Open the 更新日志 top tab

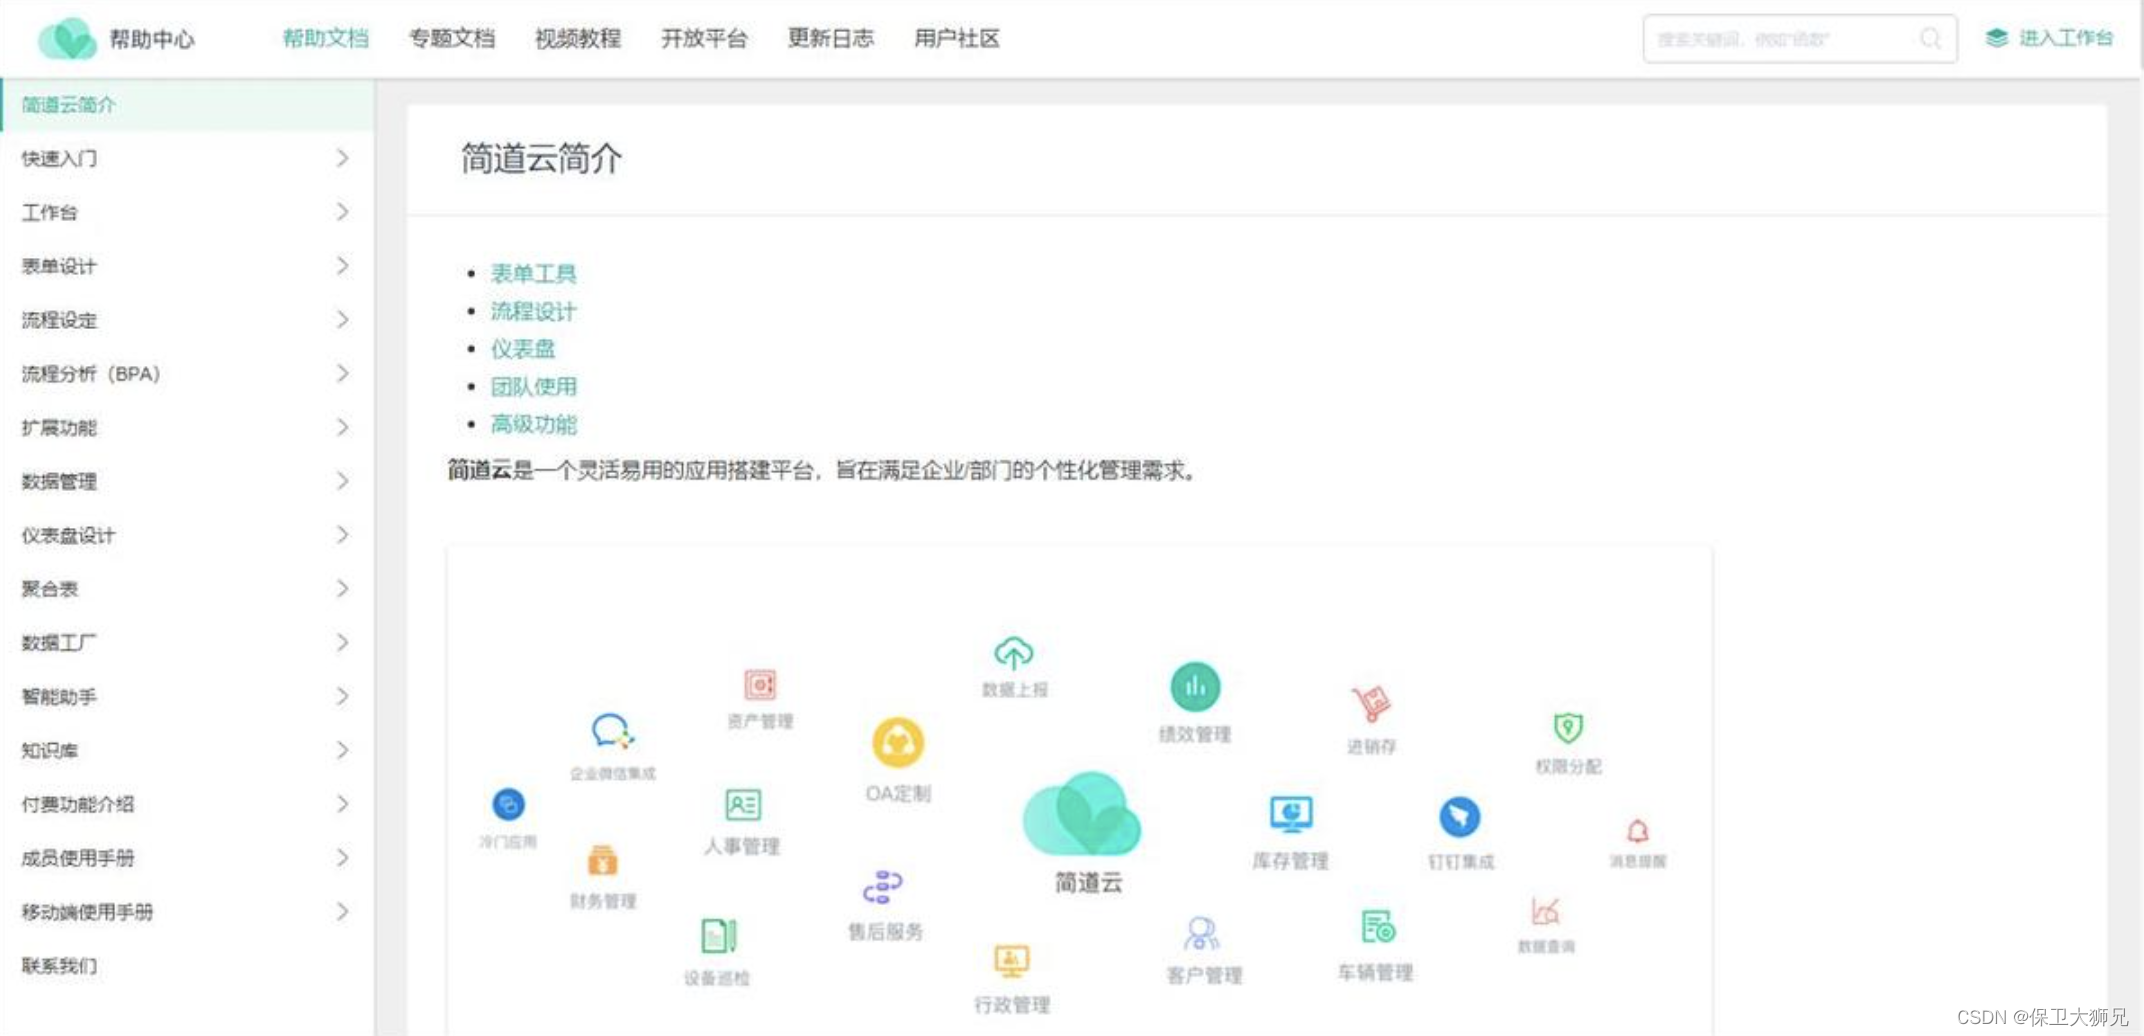pyautogui.click(x=830, y=39)
